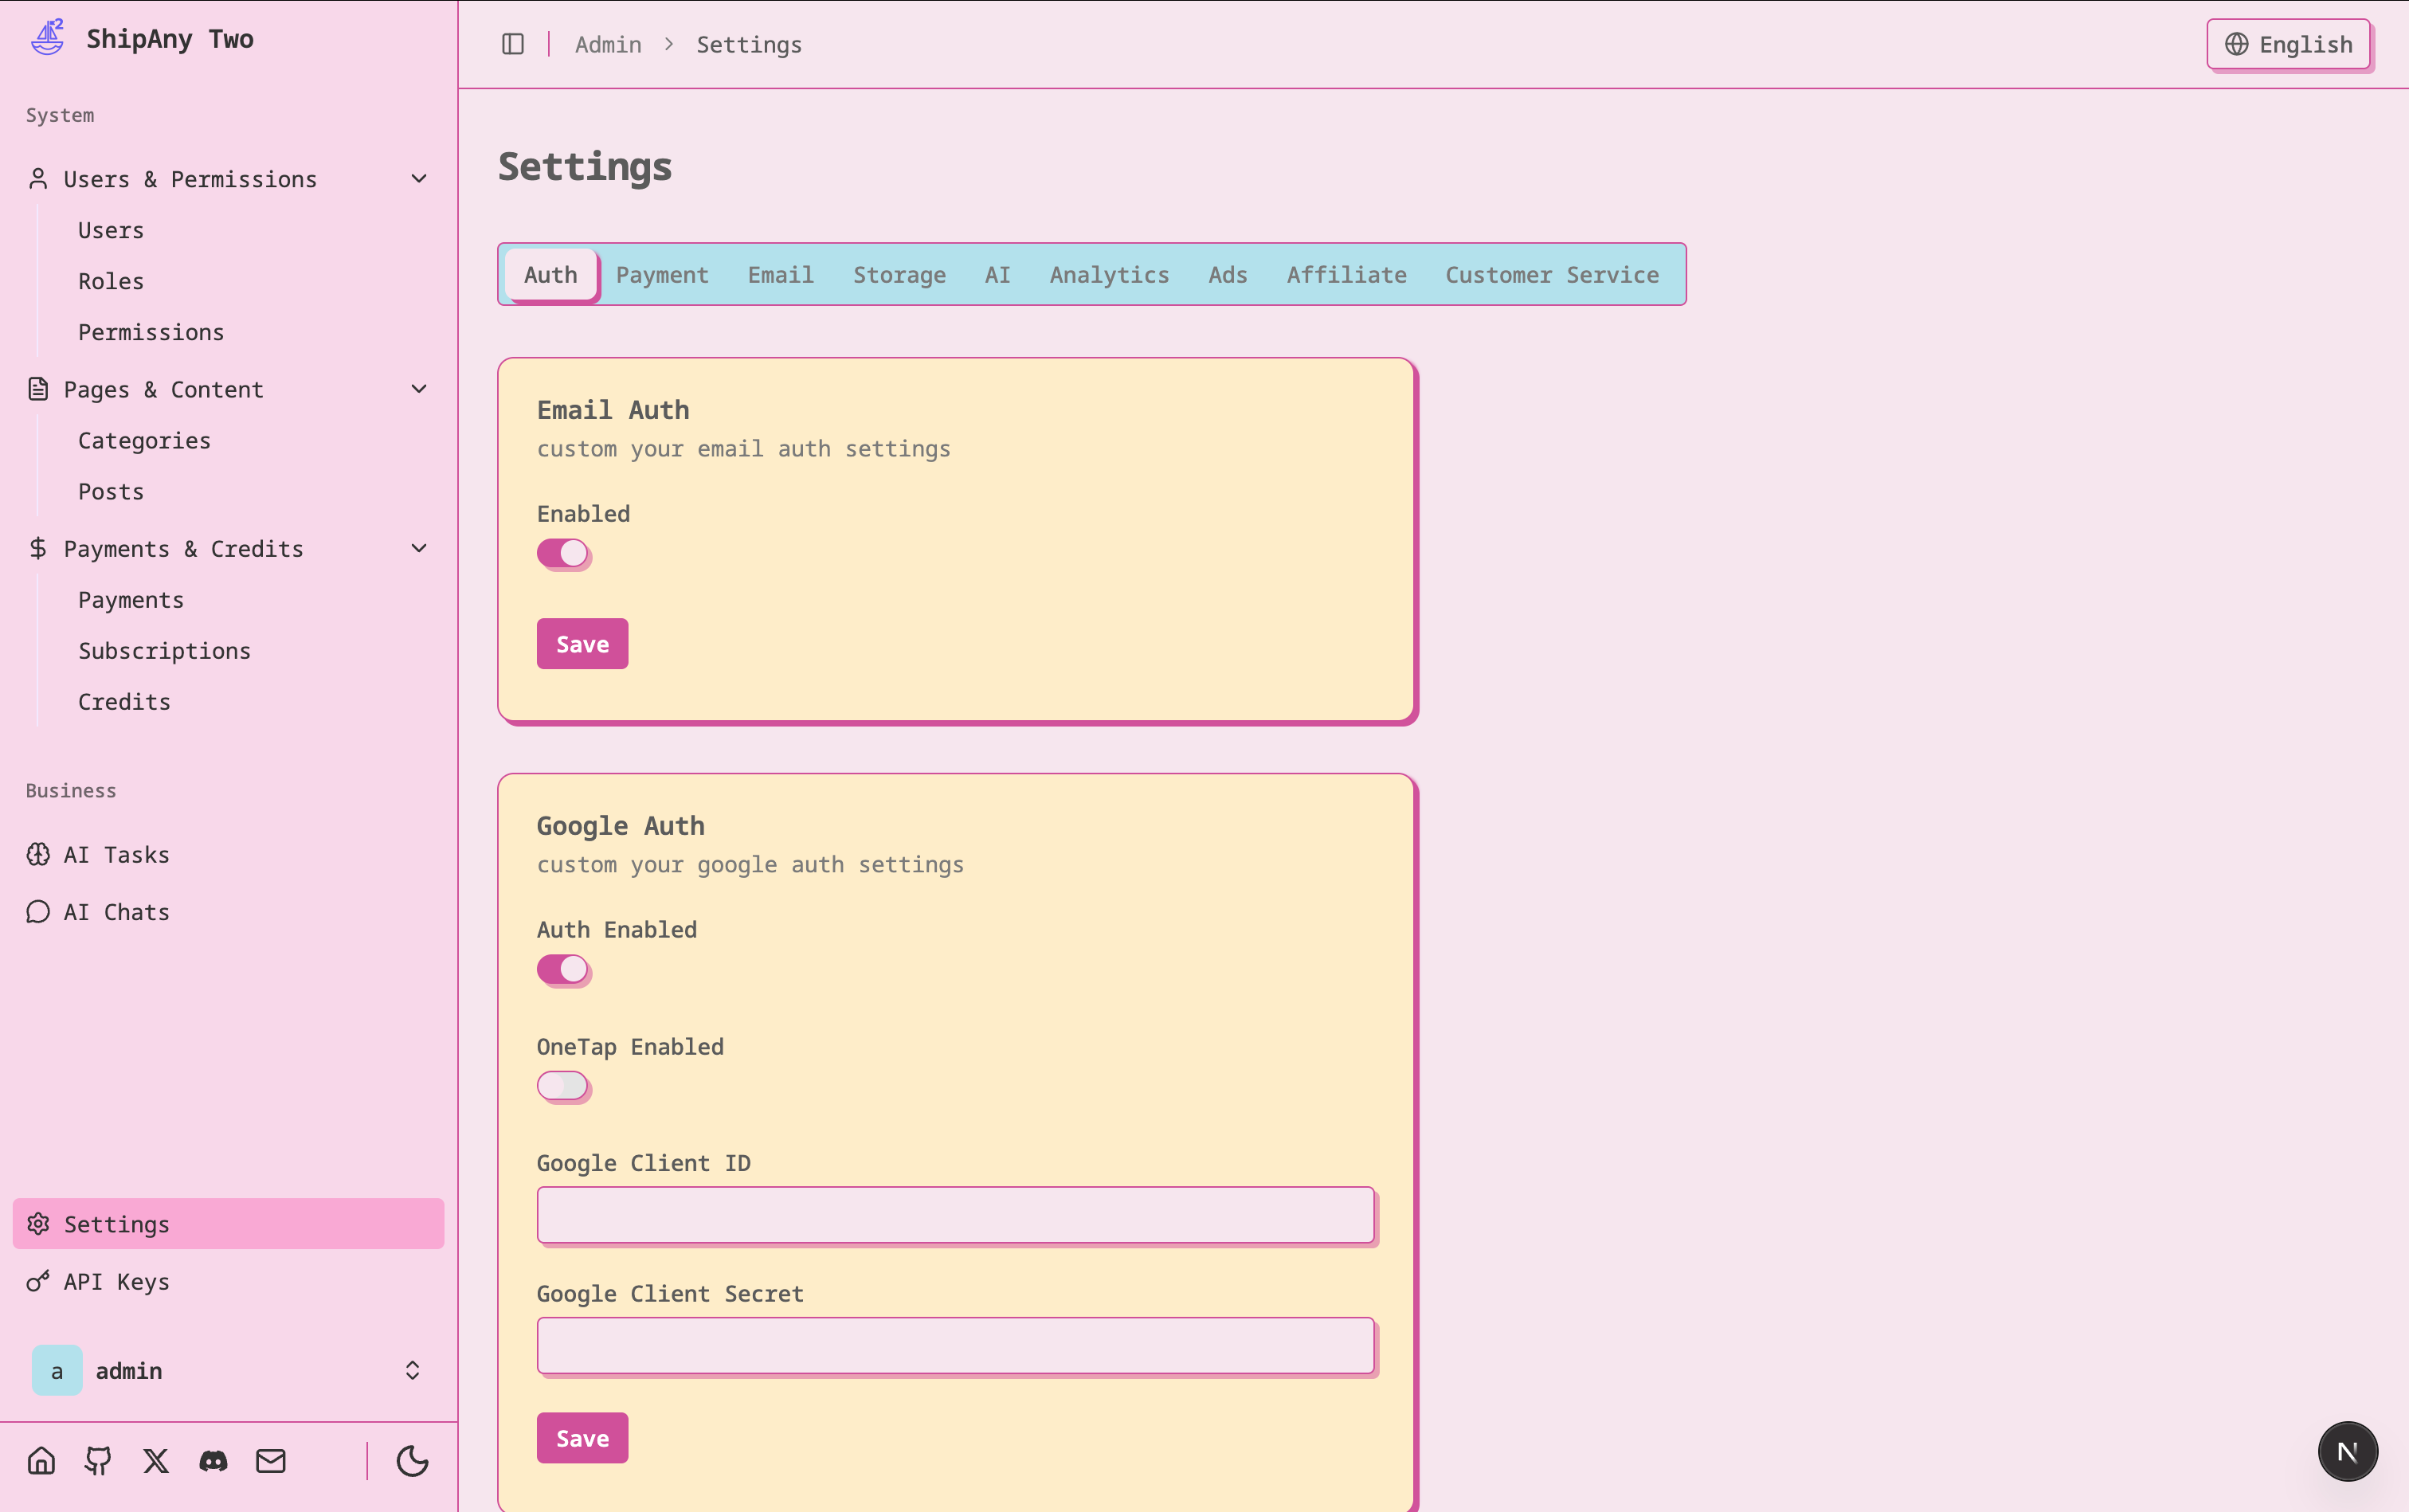Open the English language selector

tap(2288, 44)
